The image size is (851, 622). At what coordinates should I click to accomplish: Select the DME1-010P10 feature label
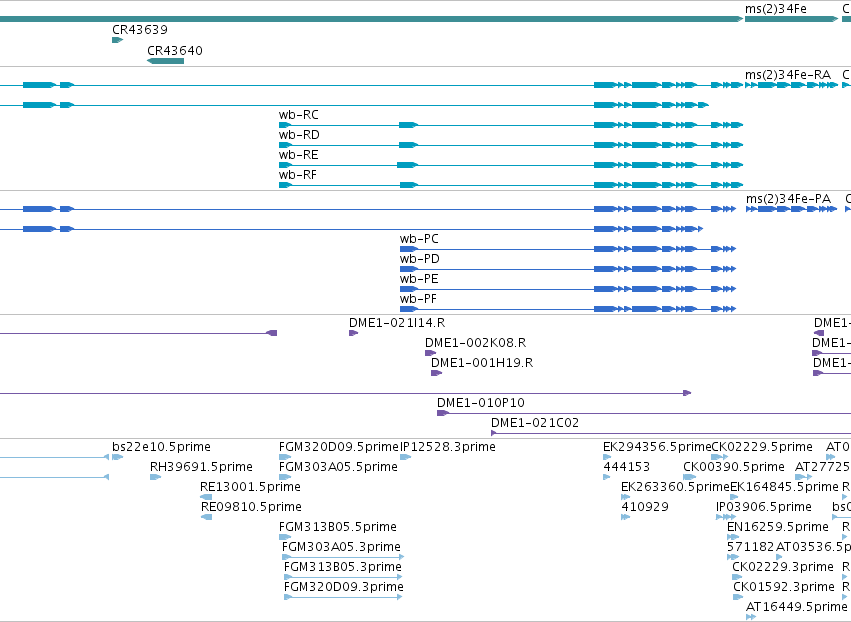coord(481,403)
